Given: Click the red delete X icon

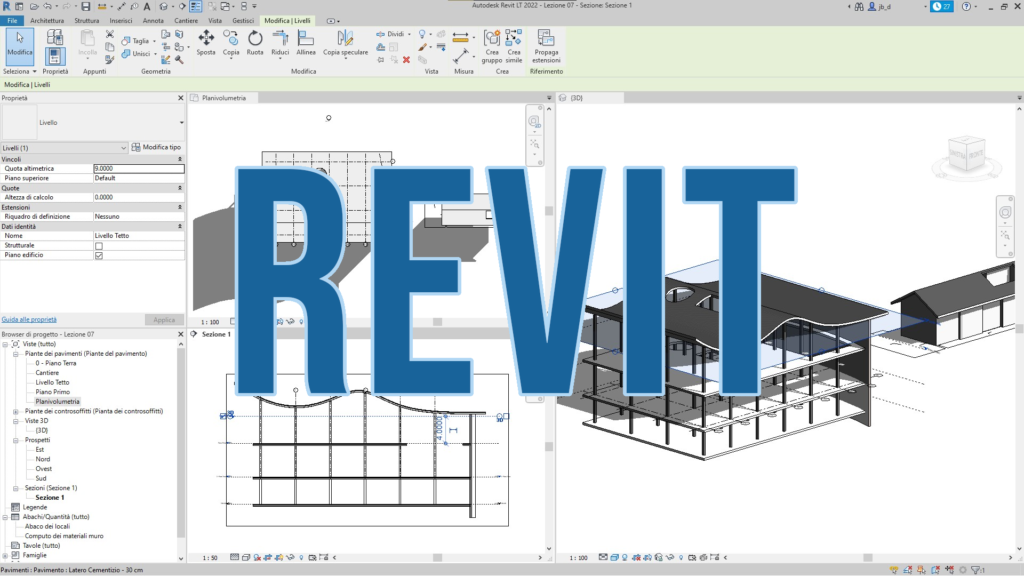Looking at the screenshot, I should pos(406,60).
